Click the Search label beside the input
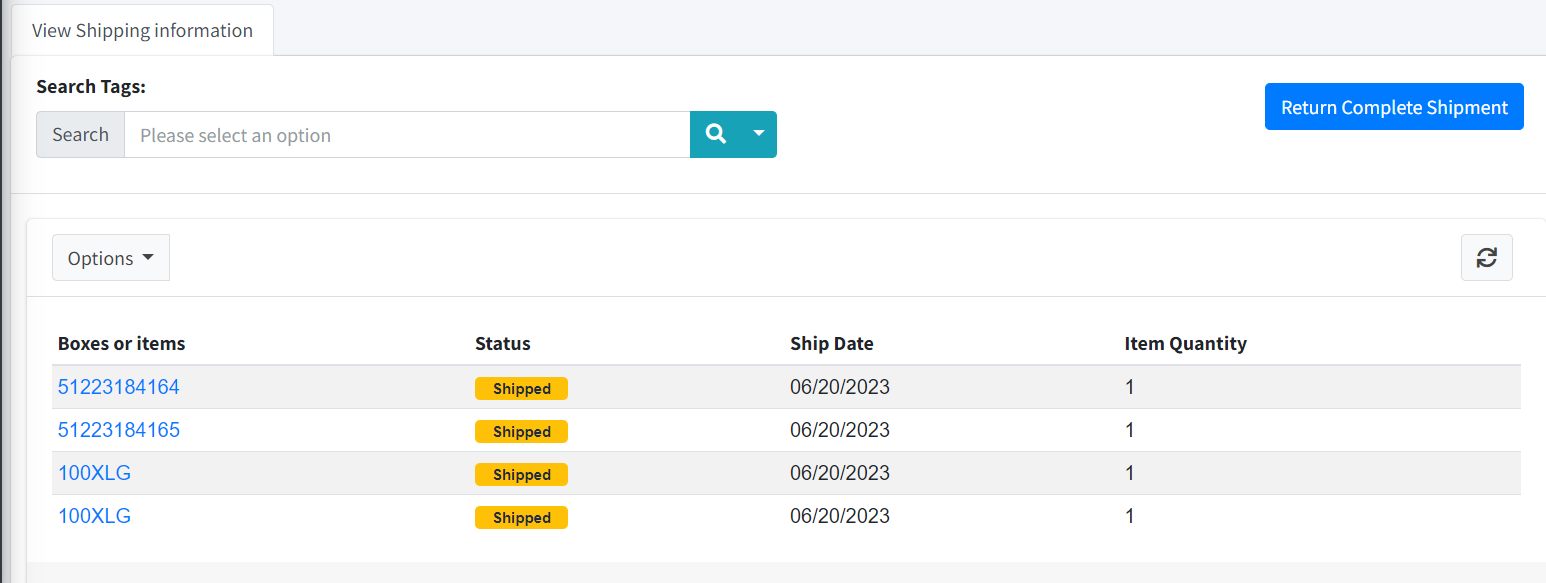Viewport: 1546px width, 583px height. click(80, 135)
